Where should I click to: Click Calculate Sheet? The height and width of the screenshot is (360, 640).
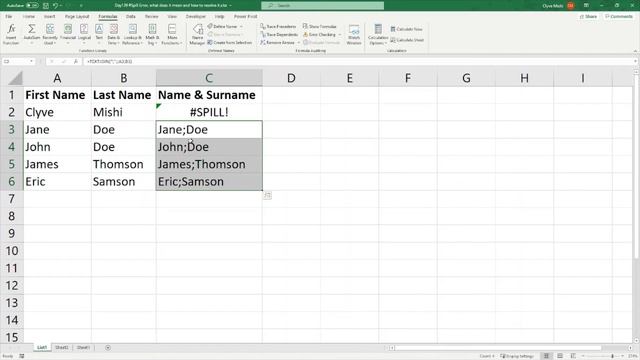pos(407,40)
